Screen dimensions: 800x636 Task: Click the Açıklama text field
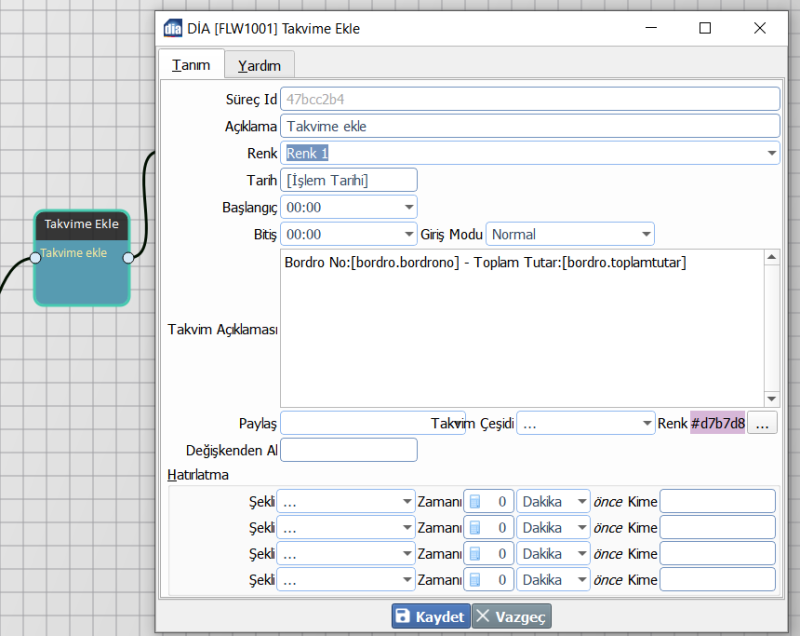pos(530,127)
